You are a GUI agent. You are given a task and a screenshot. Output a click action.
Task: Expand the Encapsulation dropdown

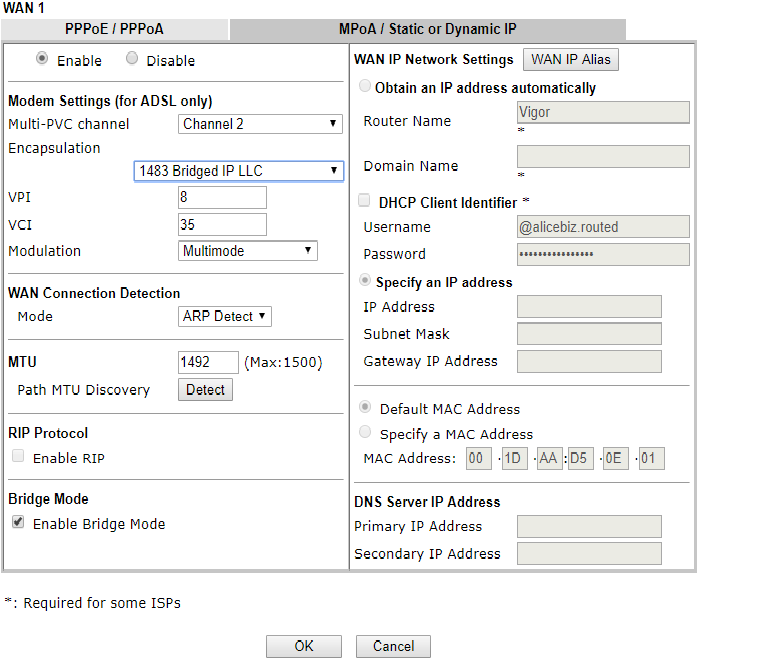click(239, 171)
